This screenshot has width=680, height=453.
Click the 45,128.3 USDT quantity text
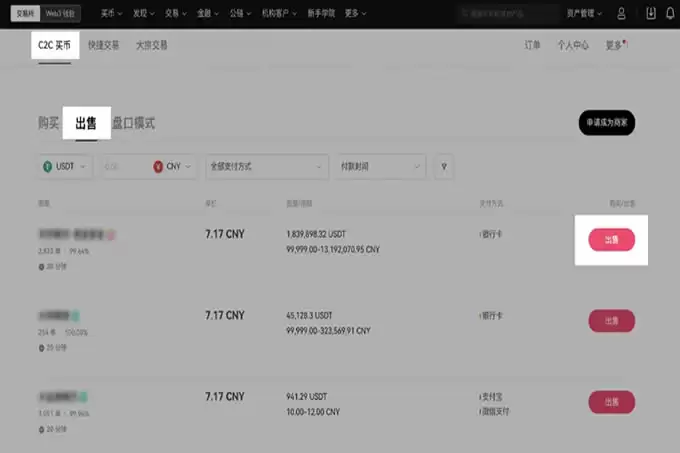click(x=309, y=315)
